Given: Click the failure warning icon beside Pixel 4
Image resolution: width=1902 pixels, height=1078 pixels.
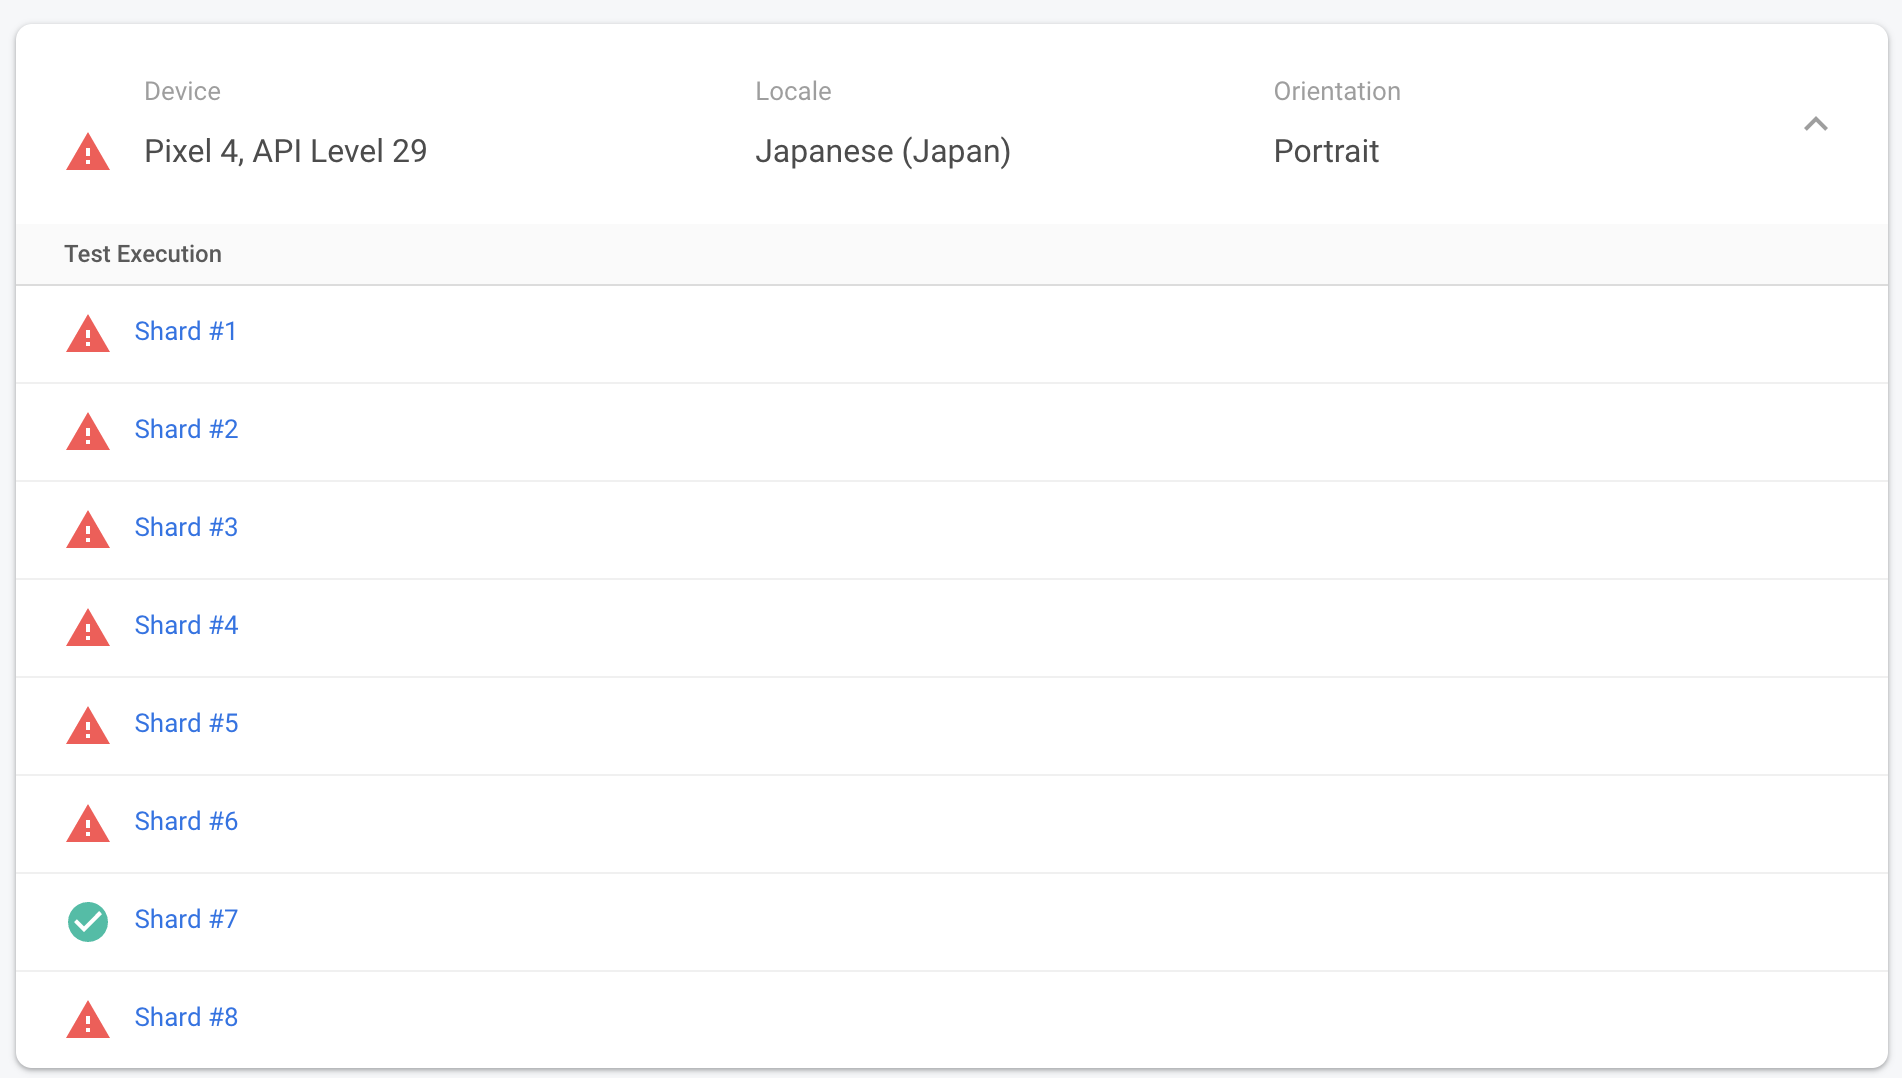Looking at the screenshot, I should pyautogui.click(x=88, y=153).
